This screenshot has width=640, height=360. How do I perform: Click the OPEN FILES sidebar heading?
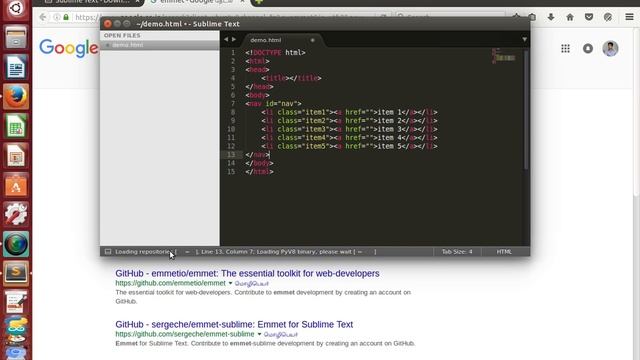[122, 36]
